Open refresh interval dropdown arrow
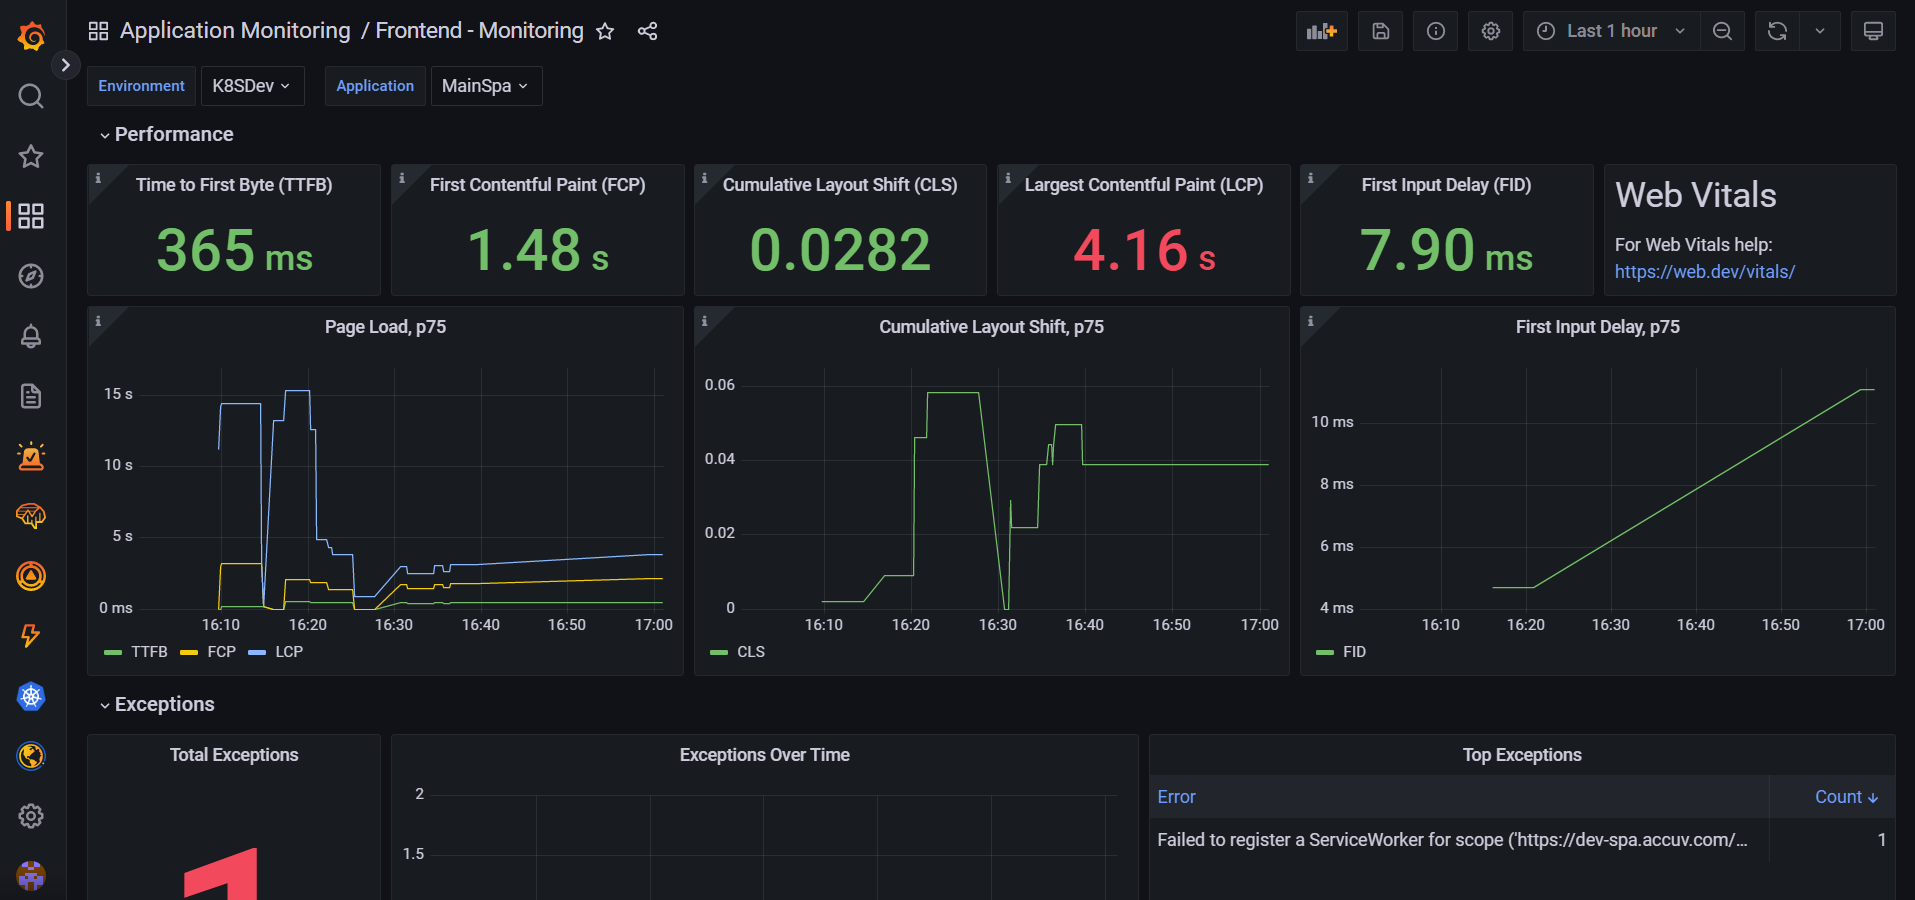This screenshot has height=900, width=1915. point(1820,31)
